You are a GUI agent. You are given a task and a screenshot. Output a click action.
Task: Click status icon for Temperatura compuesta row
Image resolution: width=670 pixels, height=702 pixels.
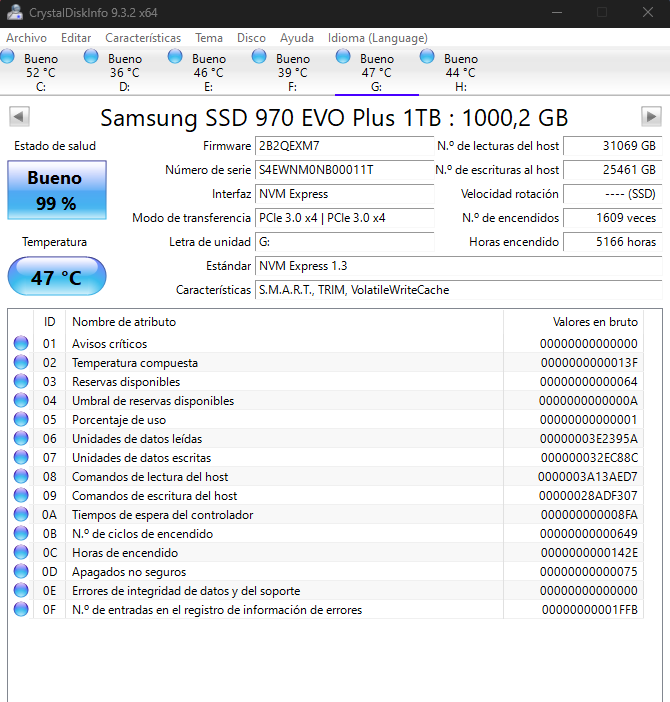click(x=21, y=362)
